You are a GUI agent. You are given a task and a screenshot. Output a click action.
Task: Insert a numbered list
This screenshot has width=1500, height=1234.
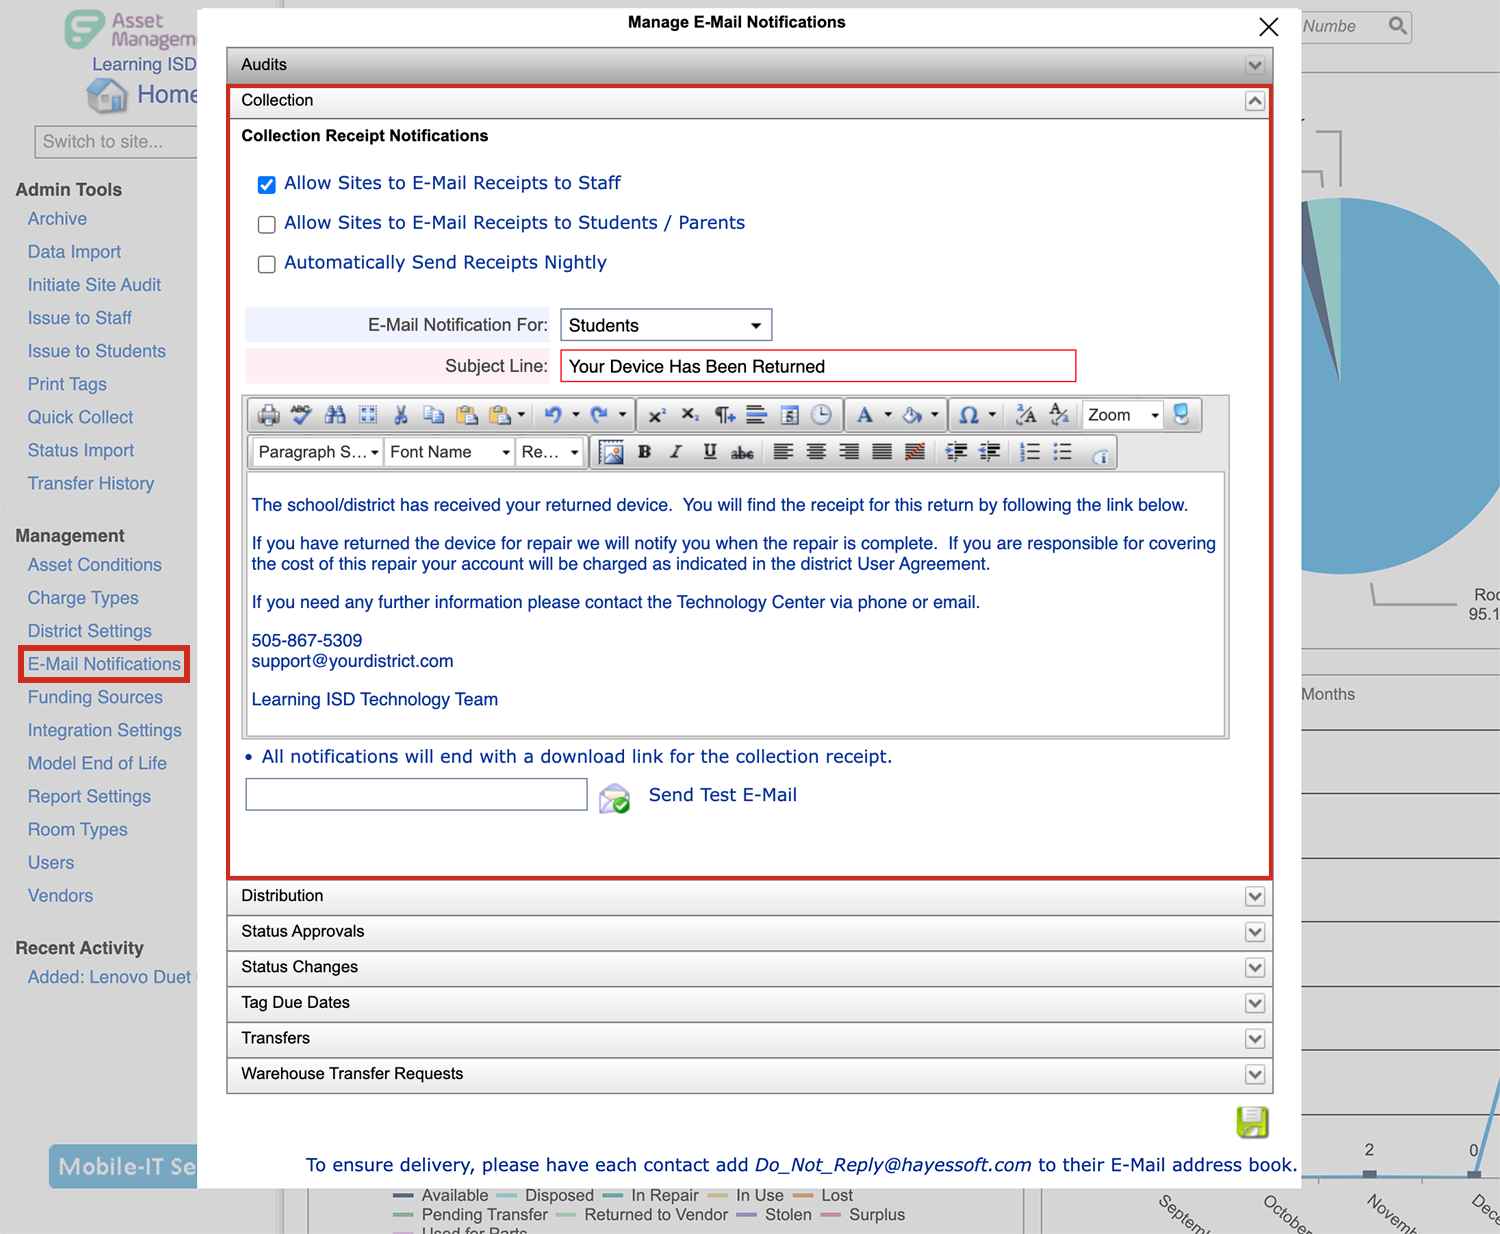coord(1030,452)
